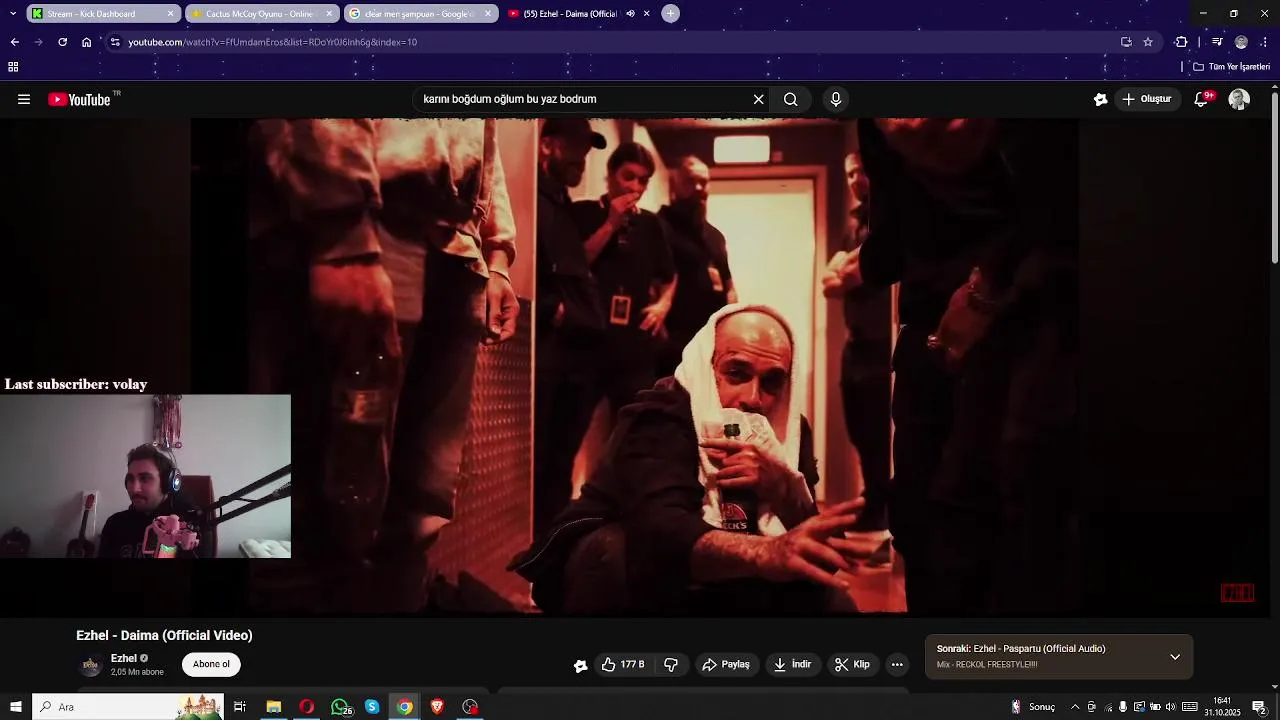Open the apps grid in bookmarks bar
This screenshot has height=720, width=1280.
pyautogui.click(x=13, y=67)
